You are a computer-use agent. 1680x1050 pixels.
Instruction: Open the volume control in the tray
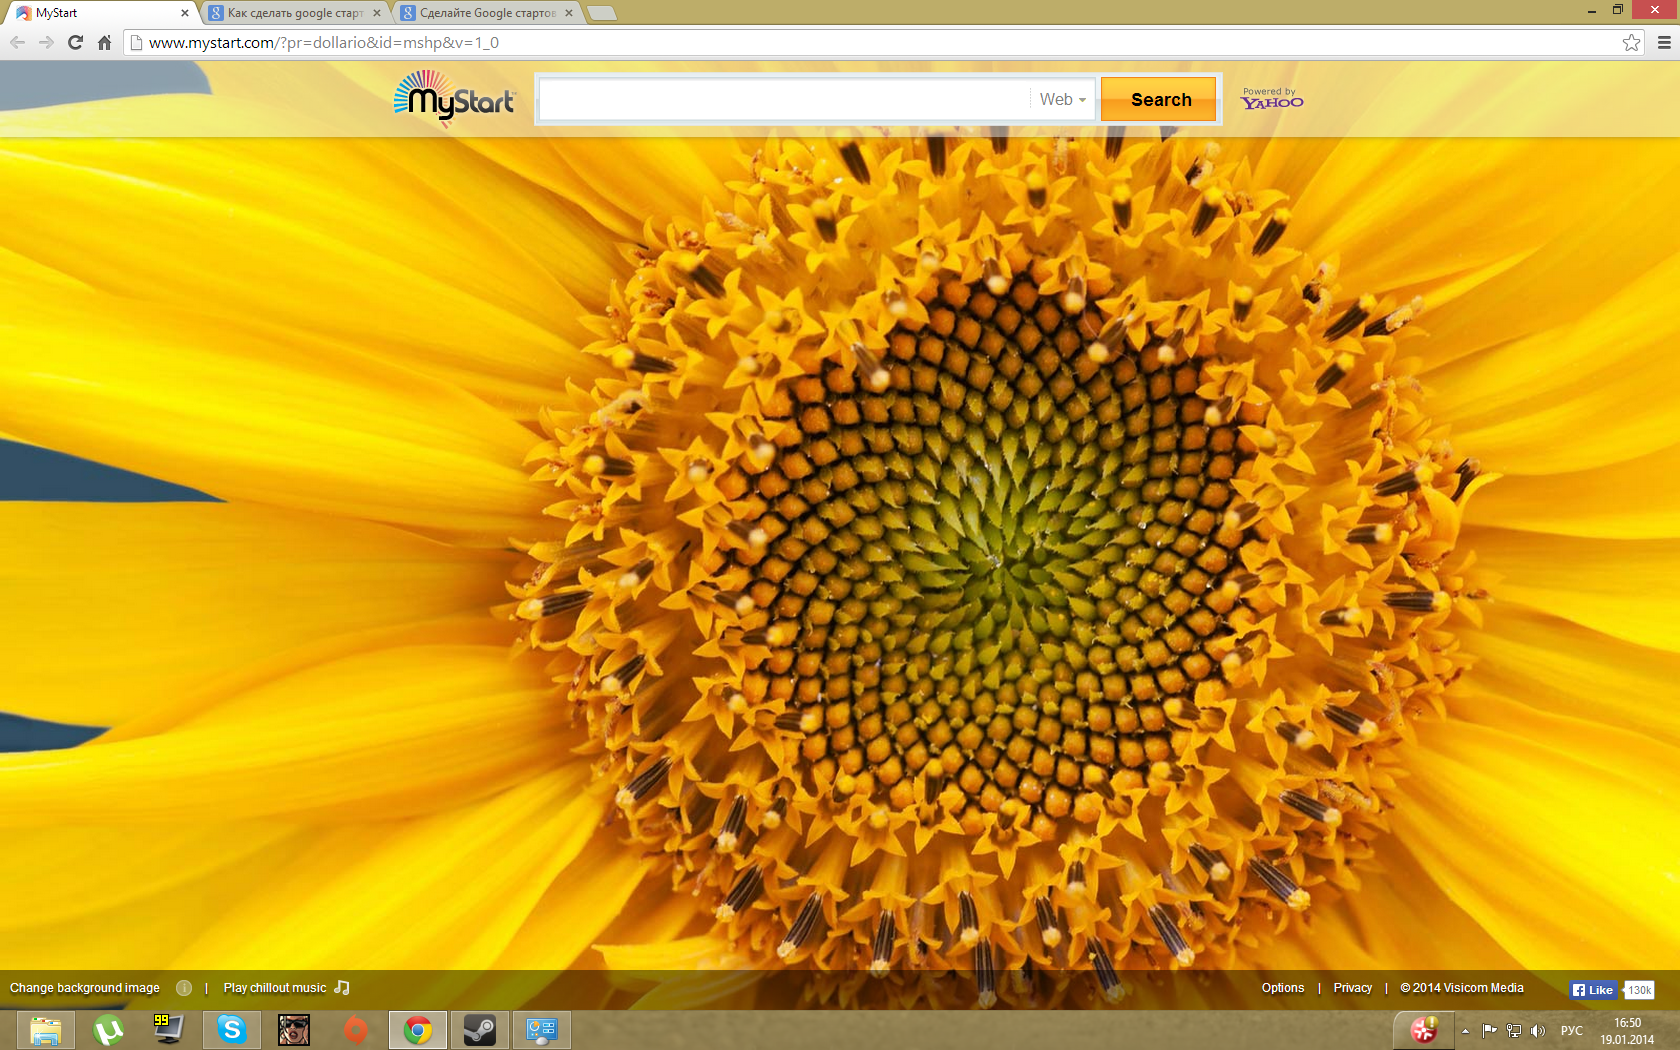[1538, 1031]
